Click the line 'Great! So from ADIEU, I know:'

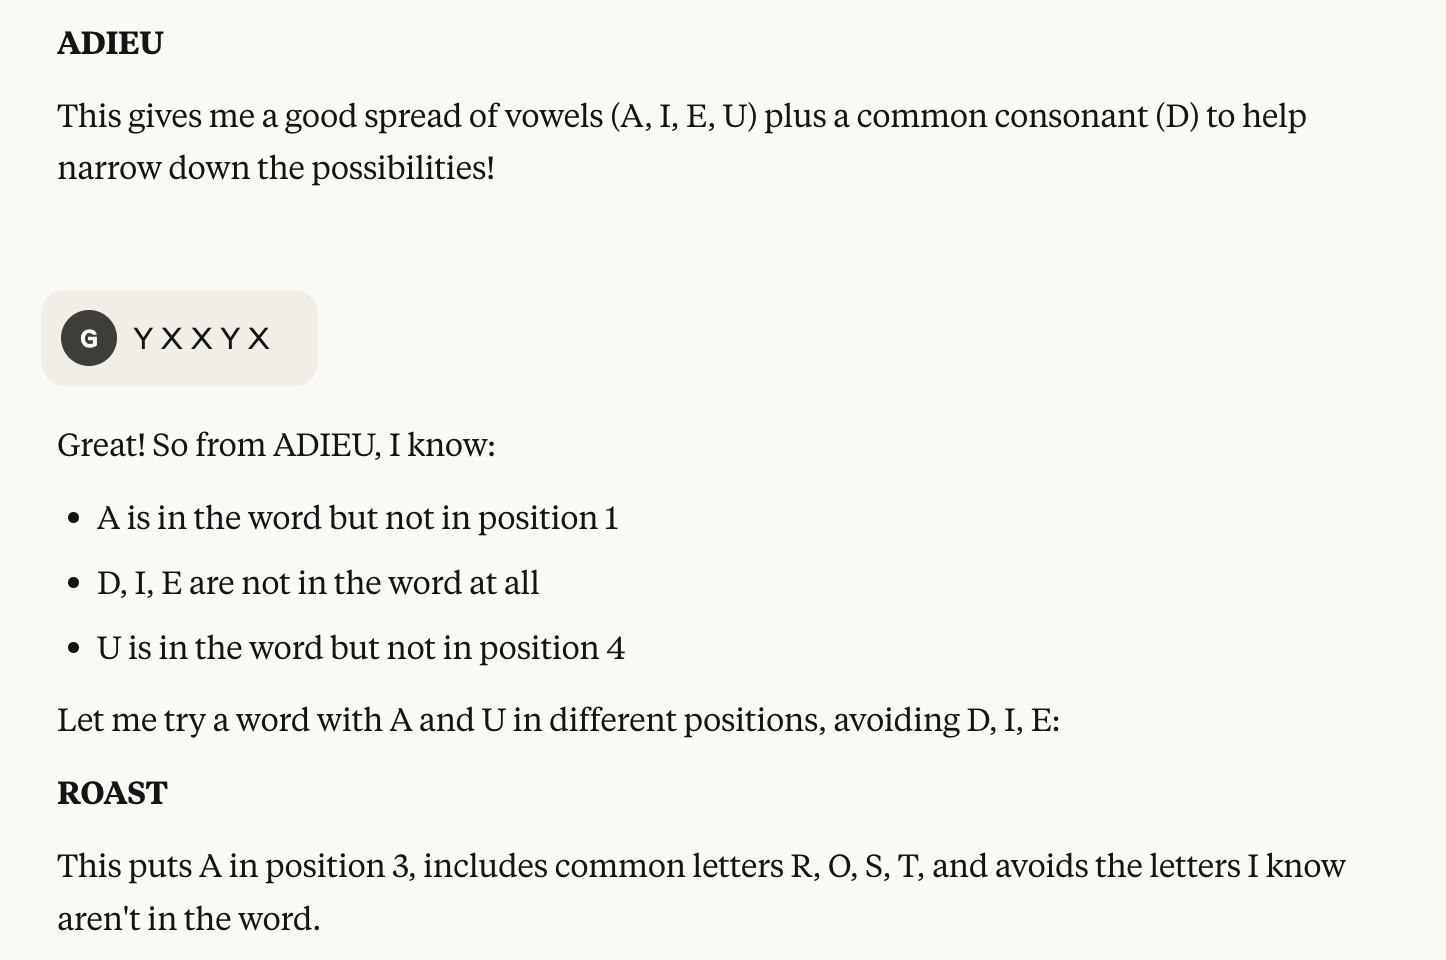(276, 445)
